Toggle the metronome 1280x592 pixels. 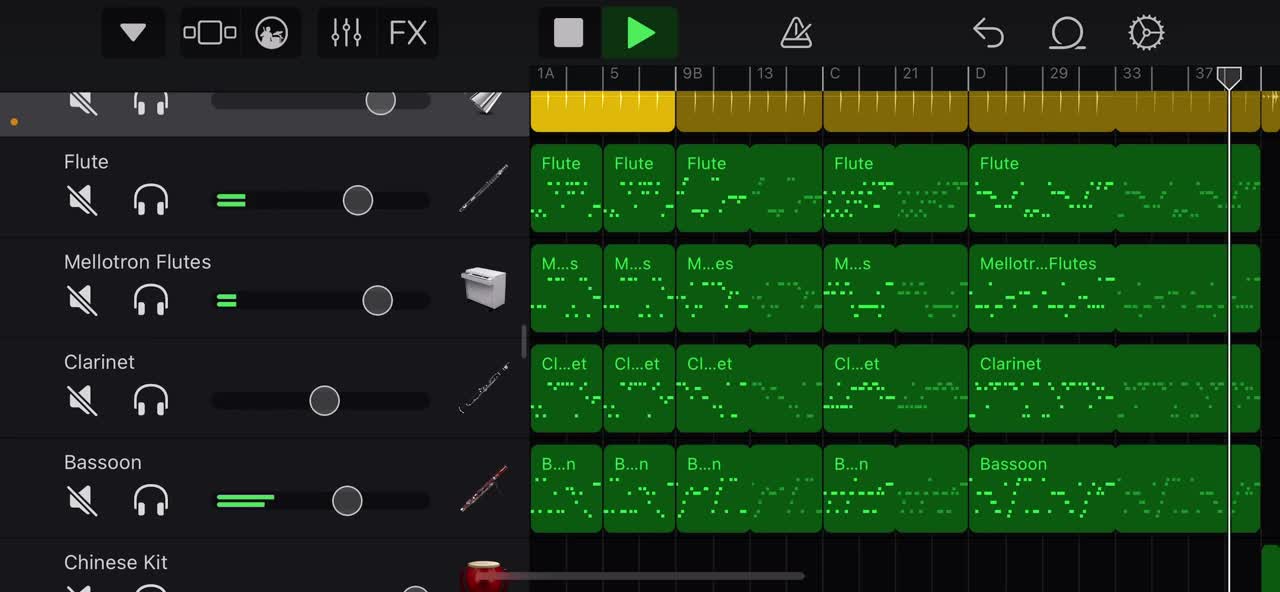coord(796,33)
